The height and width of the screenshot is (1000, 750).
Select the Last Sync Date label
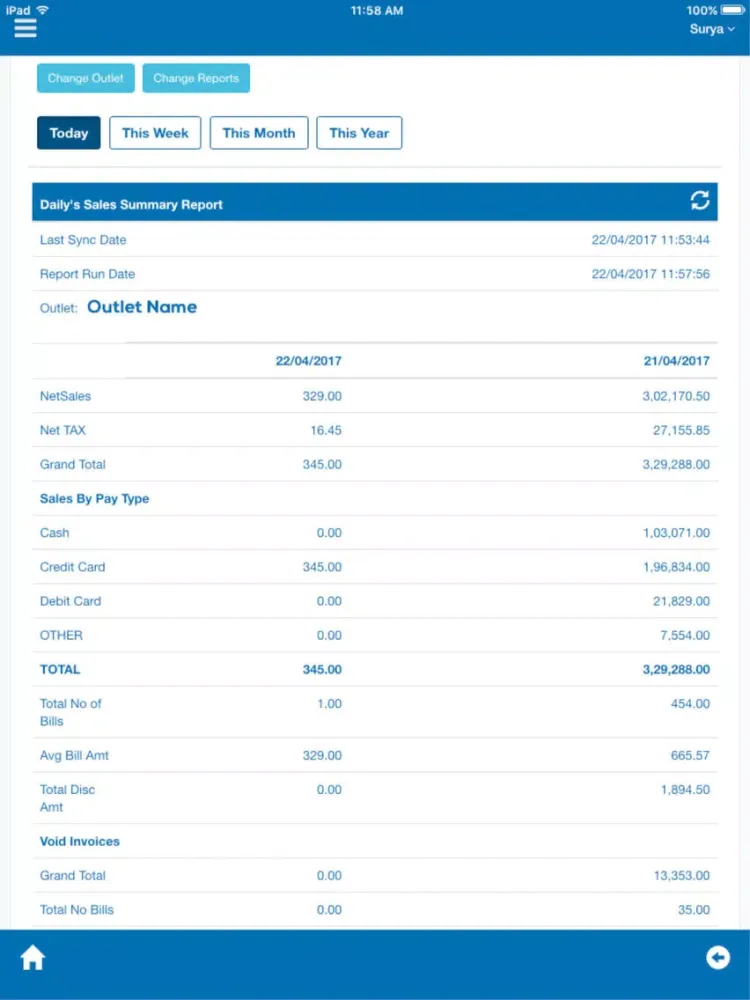click(83, 240)
